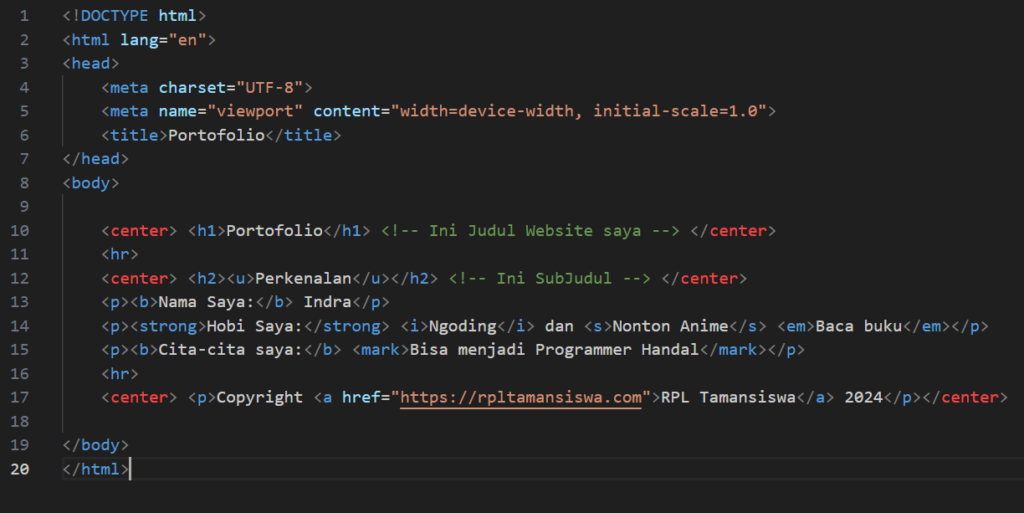1024x513 pixels.
Task: Click the 'Ini Judul Website saya' comment
Action: pyautogui.click(x=530, y=230)
